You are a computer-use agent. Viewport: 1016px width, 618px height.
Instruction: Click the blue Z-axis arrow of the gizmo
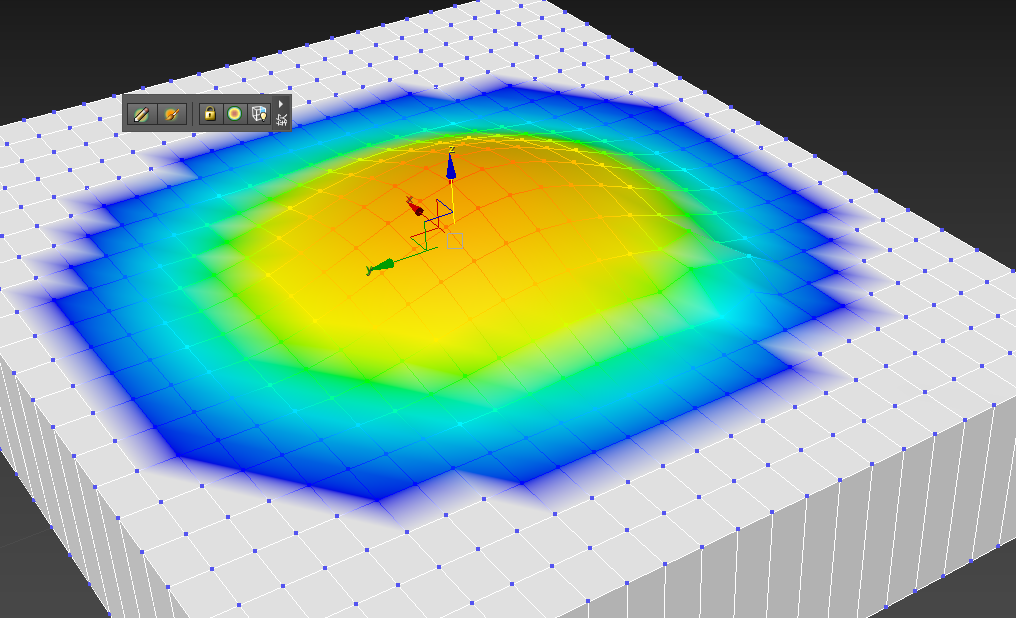click(451, 168)
